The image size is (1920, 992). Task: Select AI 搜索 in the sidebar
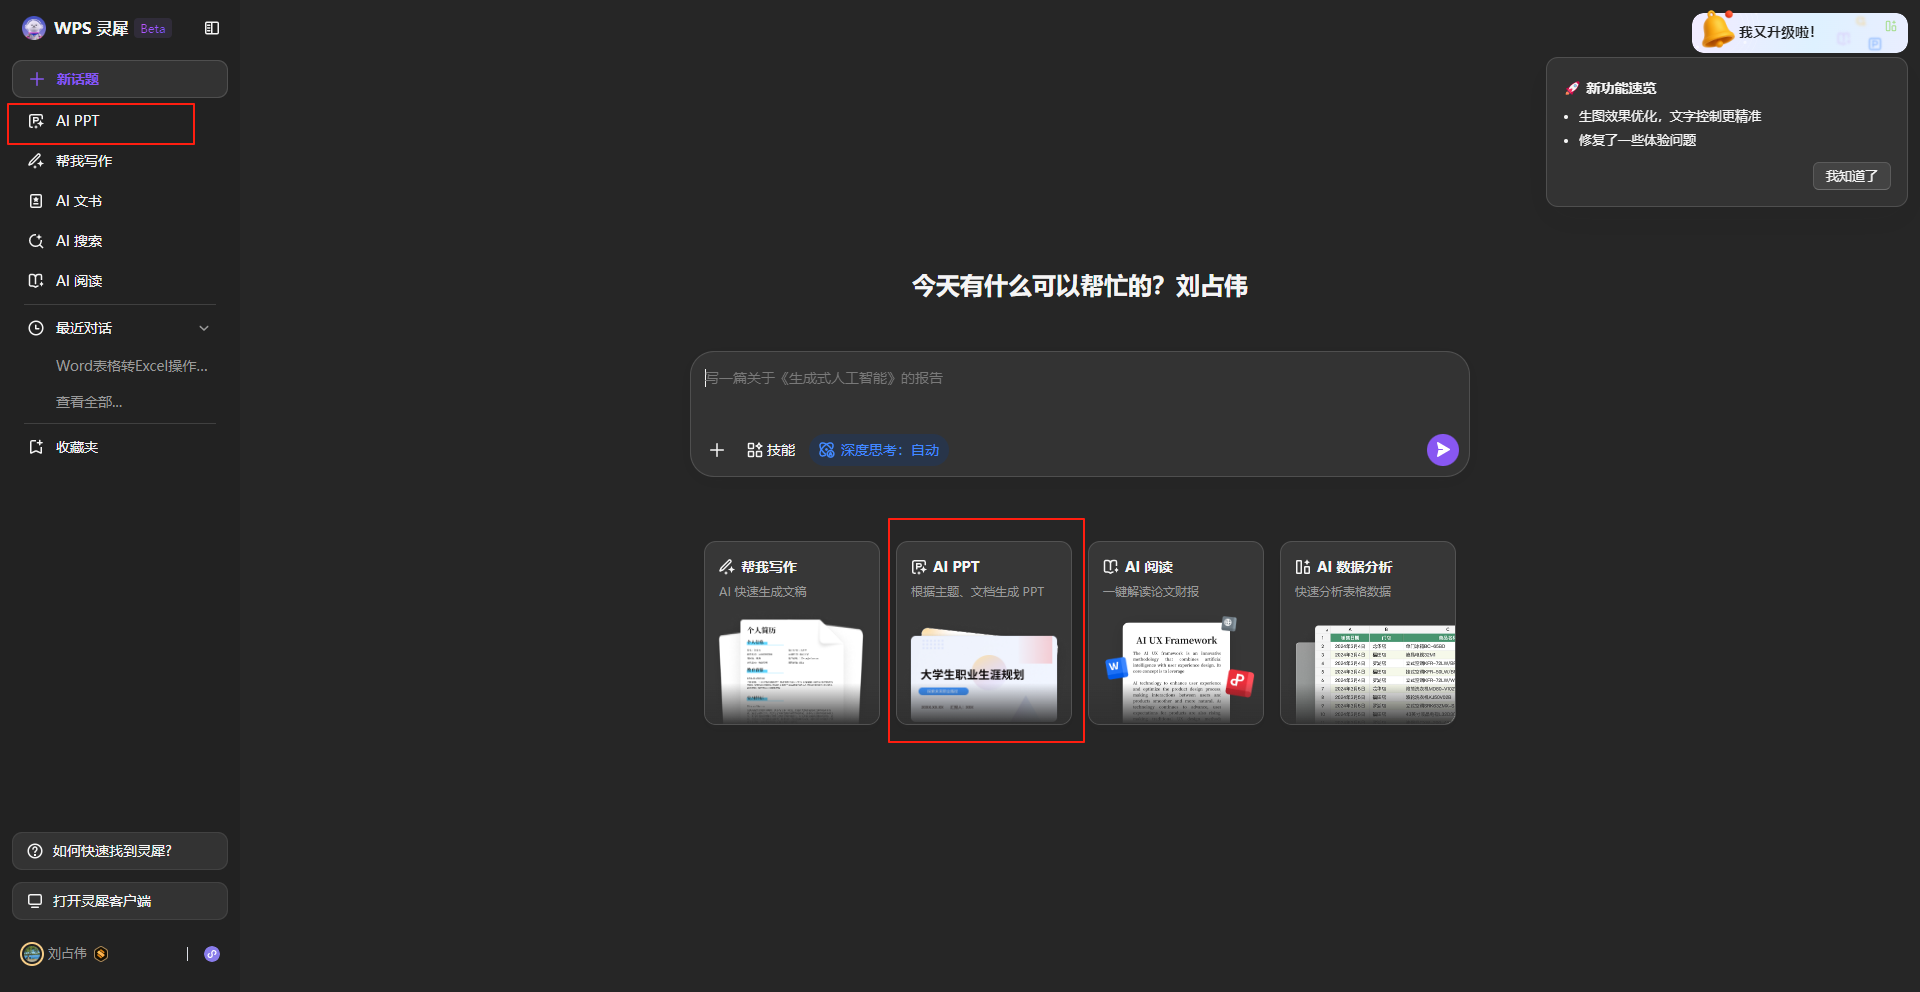pyautogui.click(x=78, y=240)
